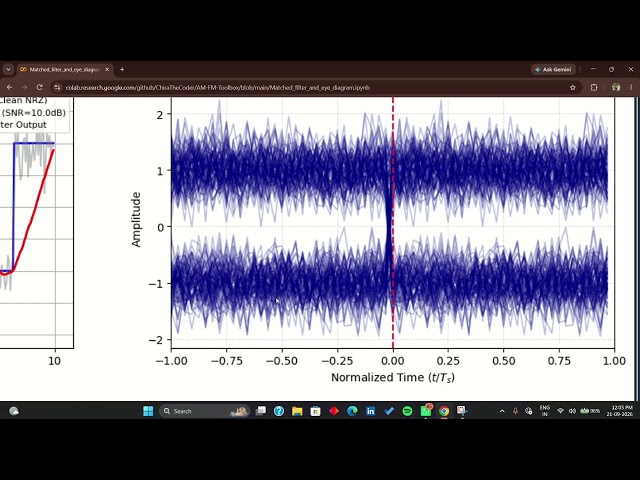
Task: Click the Amplitude axis label
Action: click(136, 220)
